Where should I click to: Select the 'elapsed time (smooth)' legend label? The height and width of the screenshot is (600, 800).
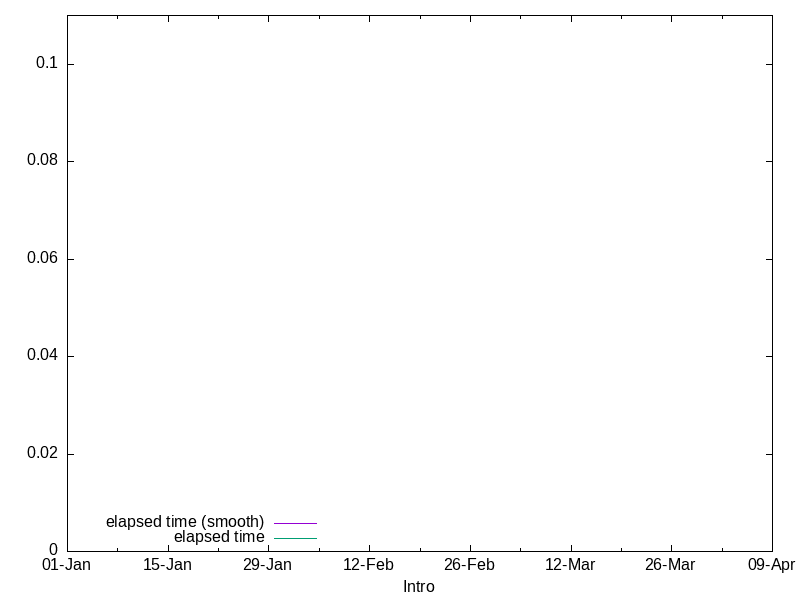click(x=185, y=522)
